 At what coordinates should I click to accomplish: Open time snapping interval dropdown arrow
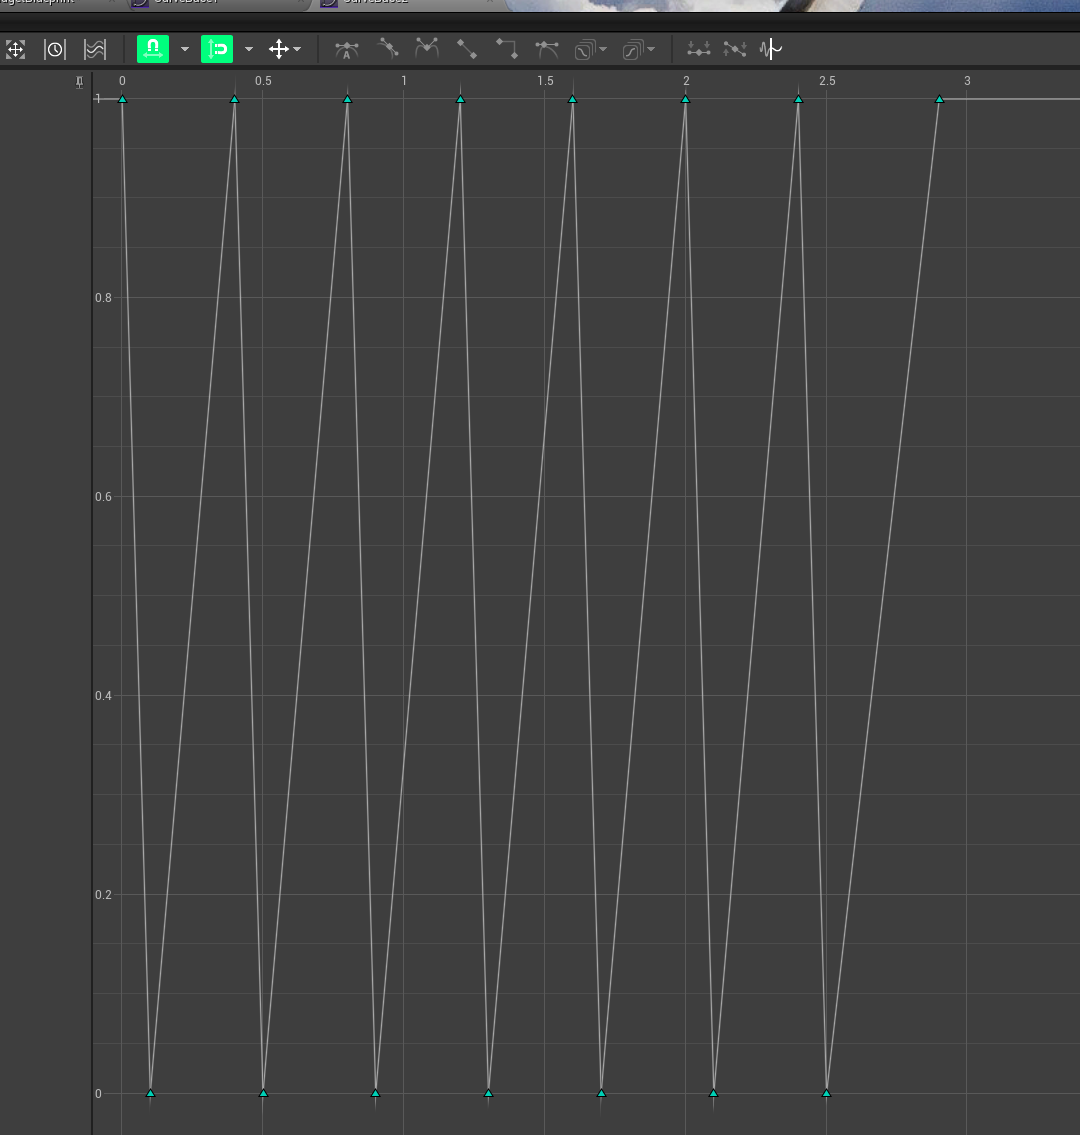point(185,49)
